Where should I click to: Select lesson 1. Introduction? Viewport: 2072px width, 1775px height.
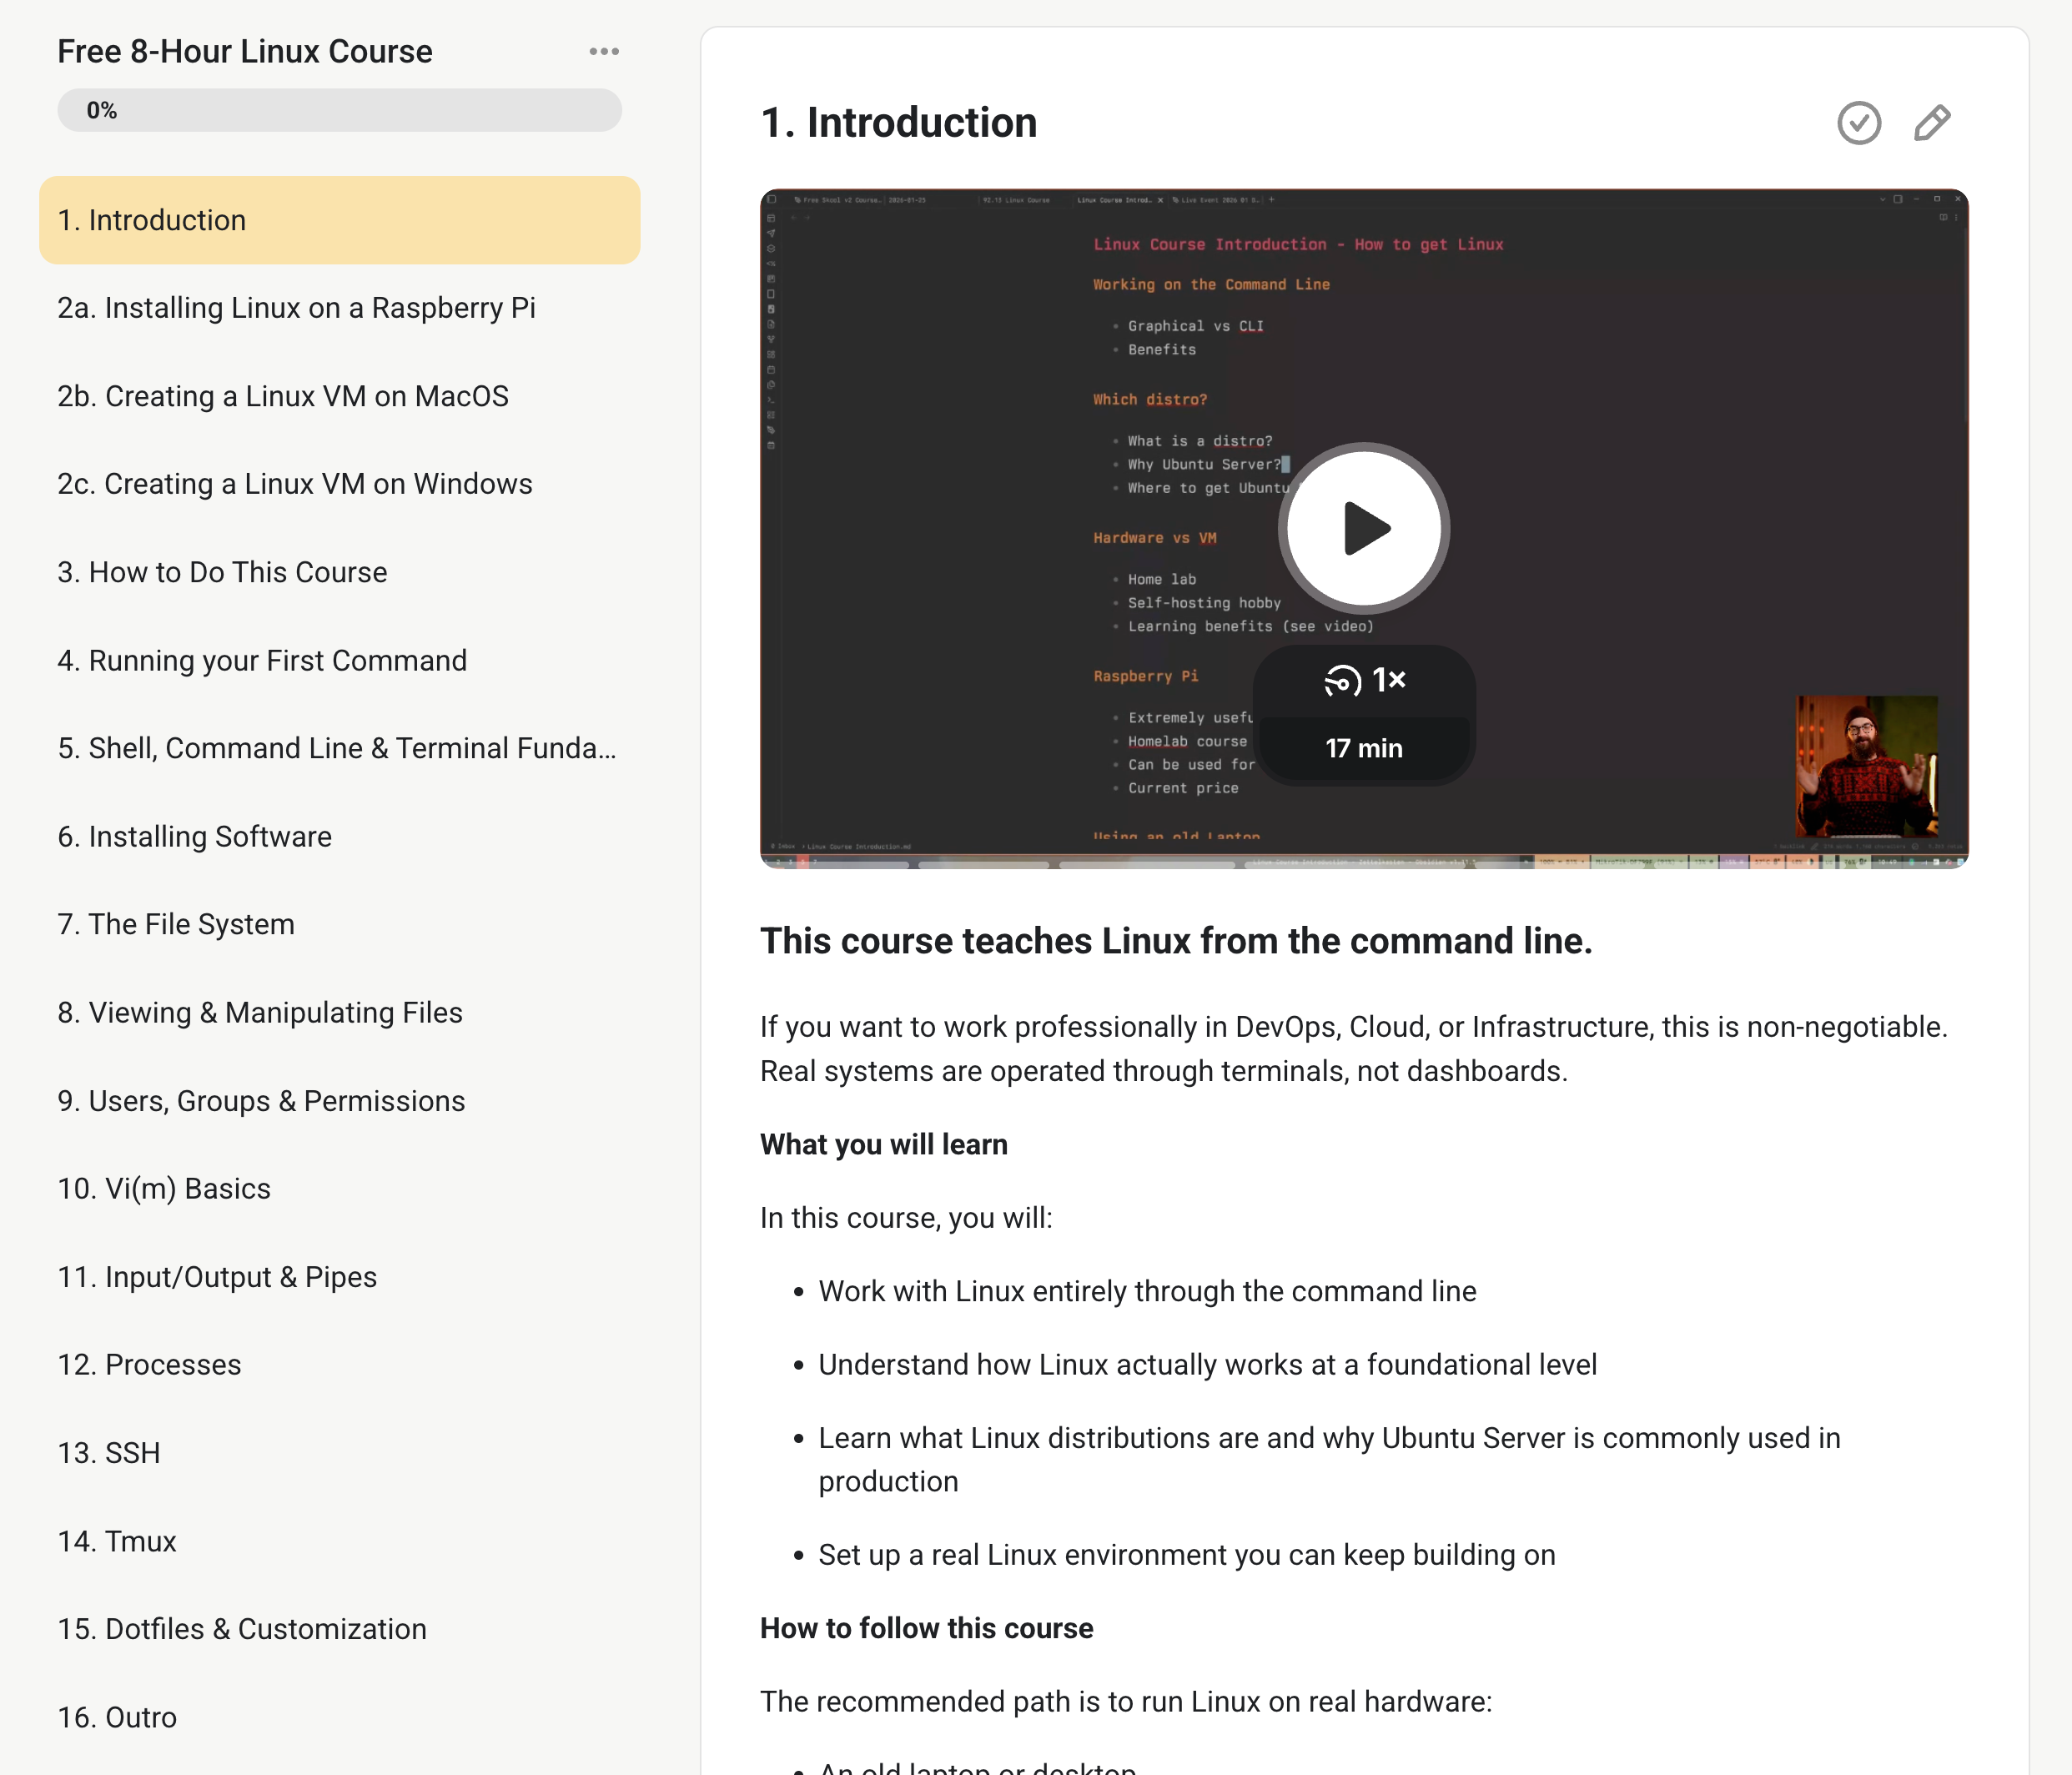click(339, 220)
